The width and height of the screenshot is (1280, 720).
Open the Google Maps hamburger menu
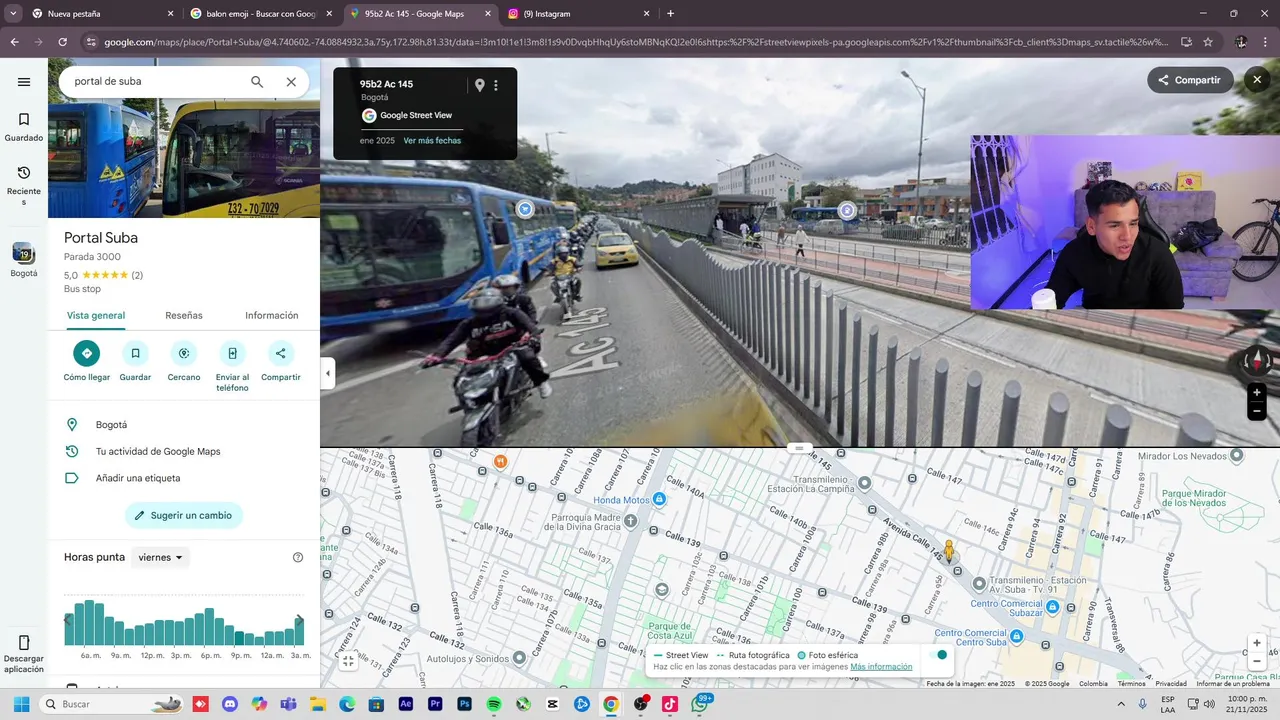24,82
